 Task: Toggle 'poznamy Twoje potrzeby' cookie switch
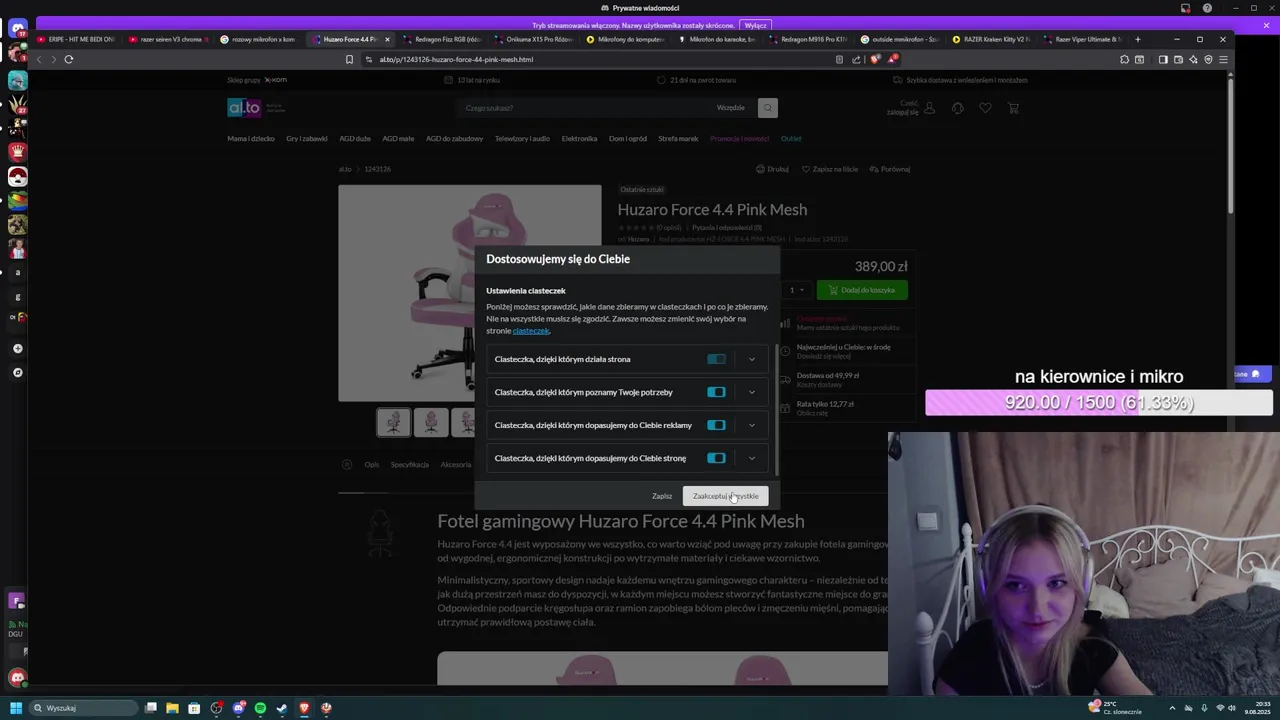click(716, 392)
